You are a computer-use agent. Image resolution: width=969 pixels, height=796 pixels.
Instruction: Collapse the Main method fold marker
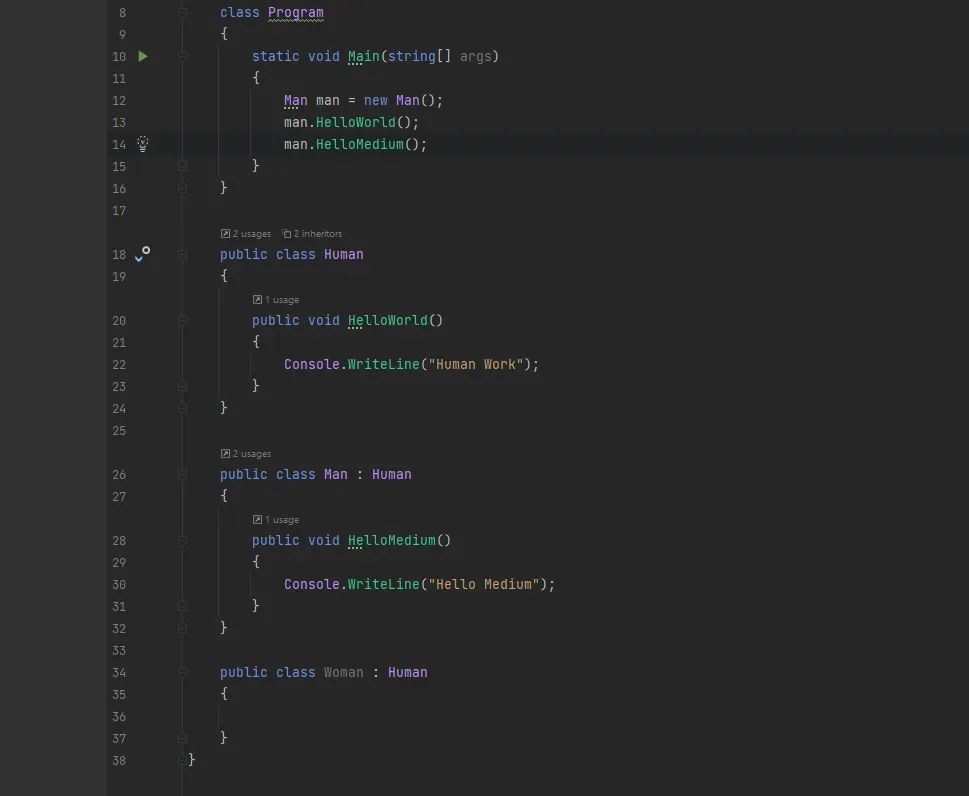click(182, 56)
